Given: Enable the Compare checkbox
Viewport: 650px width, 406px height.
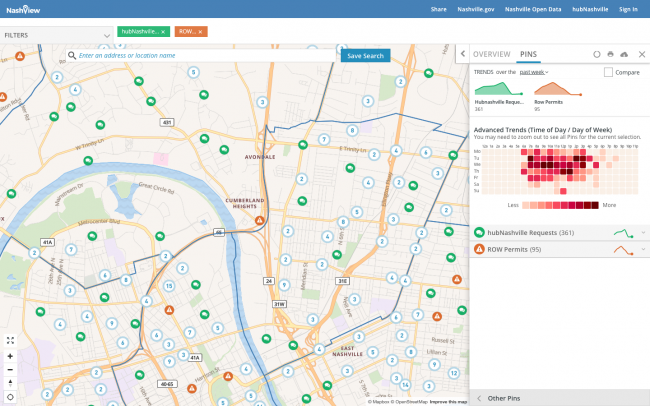Looking at the screenshot, I should coord(608,72).
